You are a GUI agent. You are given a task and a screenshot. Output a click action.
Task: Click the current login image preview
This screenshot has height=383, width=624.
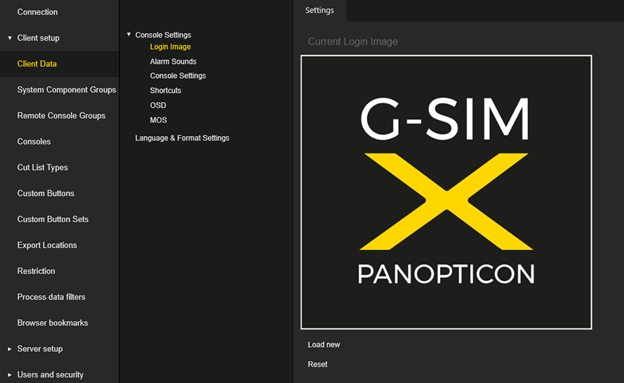pyautogui.click(x=446, y=192)
